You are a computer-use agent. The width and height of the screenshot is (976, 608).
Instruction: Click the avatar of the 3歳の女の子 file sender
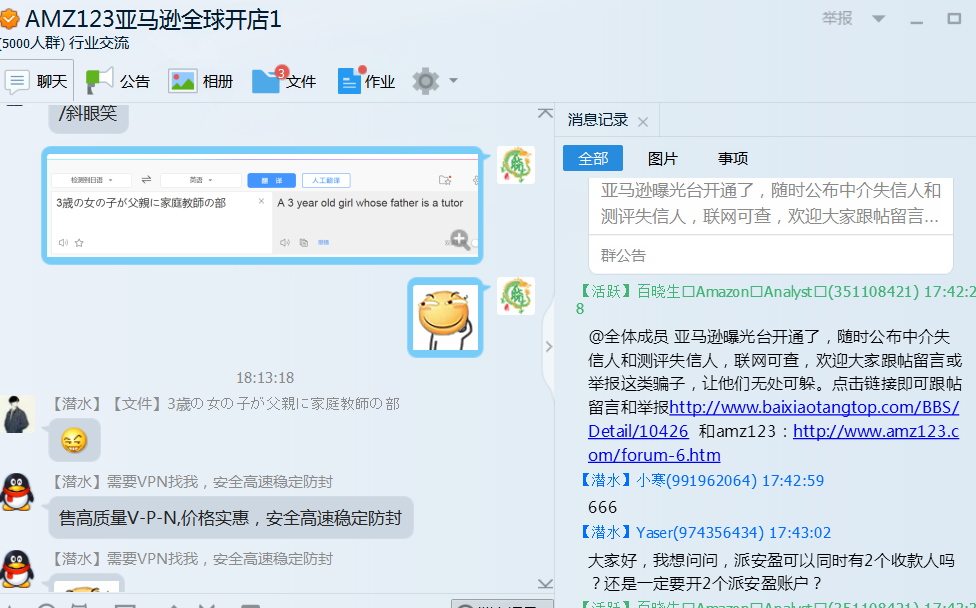[x=17, y=414]
